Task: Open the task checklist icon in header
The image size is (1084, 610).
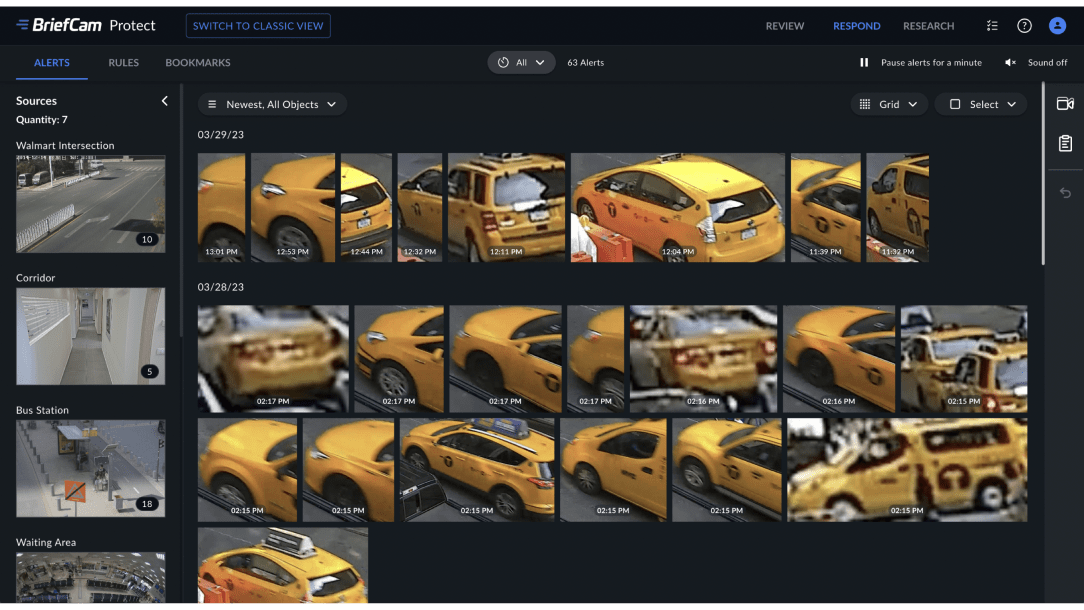Action: [x=992, y=26]
